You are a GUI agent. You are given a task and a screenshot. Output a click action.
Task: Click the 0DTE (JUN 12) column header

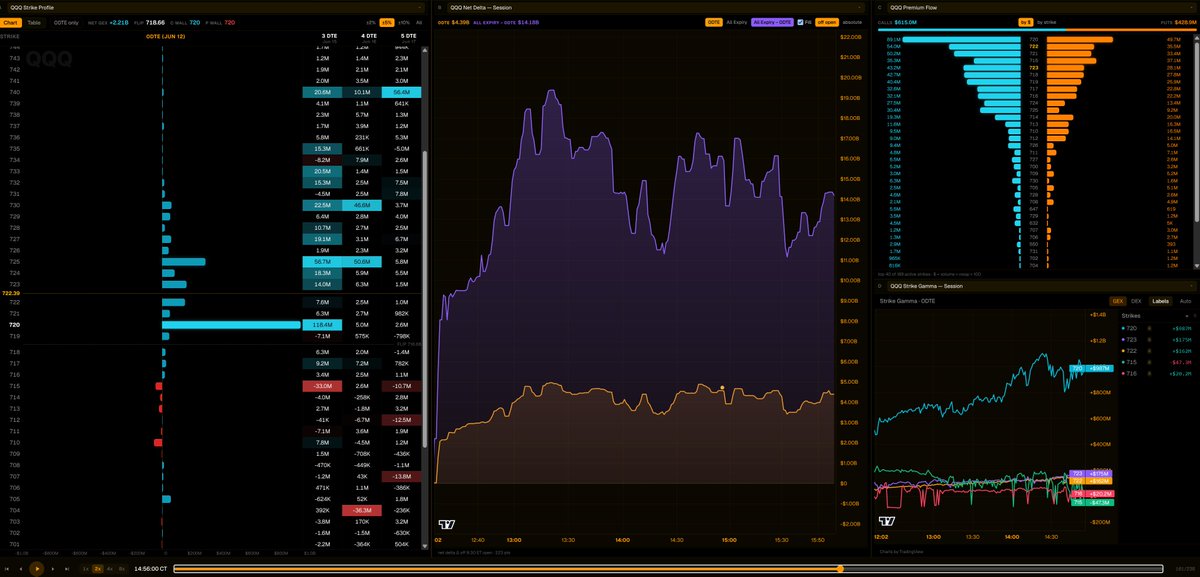coord(165,36)
